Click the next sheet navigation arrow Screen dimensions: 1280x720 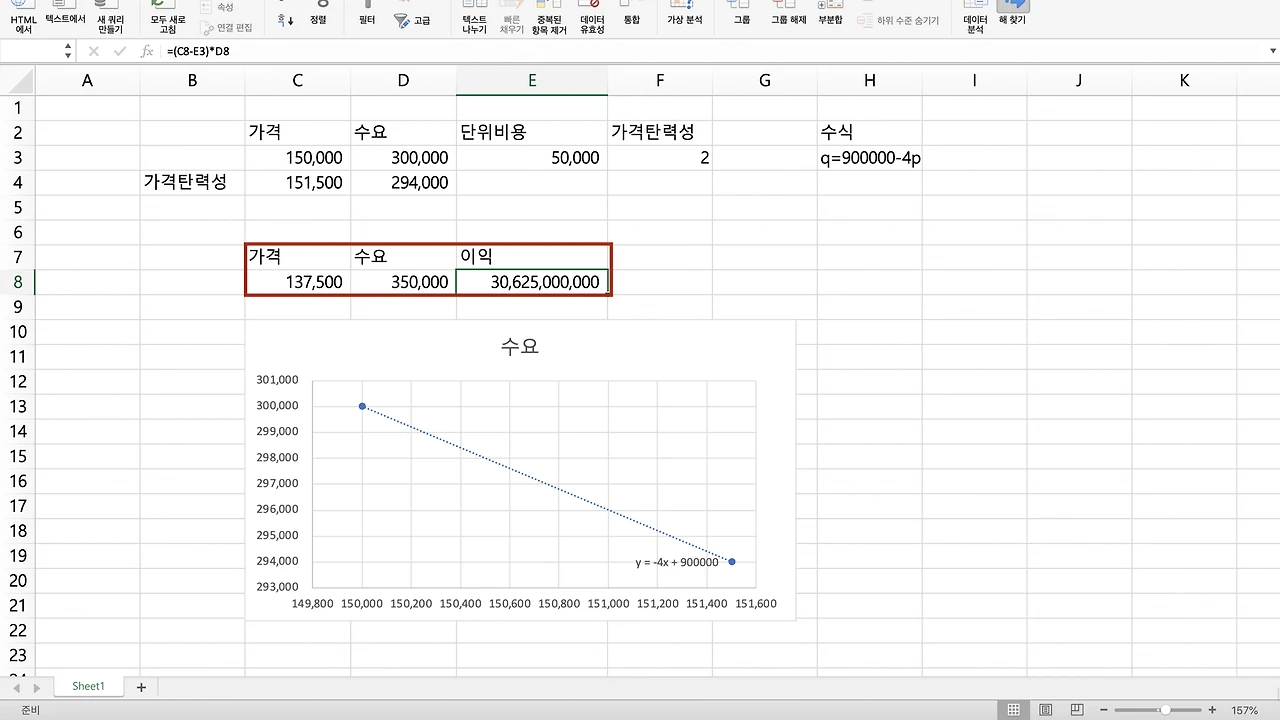coord(37,688)
